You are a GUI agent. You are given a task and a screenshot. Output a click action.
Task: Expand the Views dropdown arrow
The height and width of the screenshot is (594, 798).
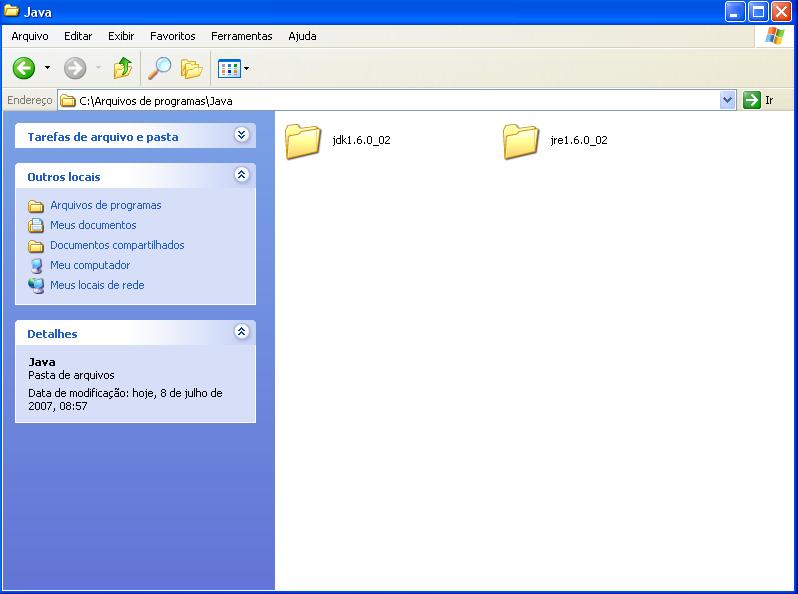click(246, 68)
